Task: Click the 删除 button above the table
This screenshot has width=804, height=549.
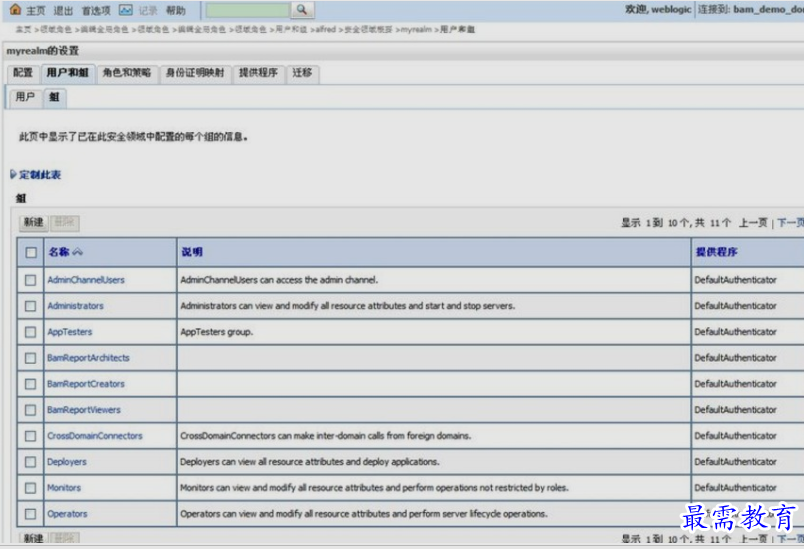Action: coord(65,222)
